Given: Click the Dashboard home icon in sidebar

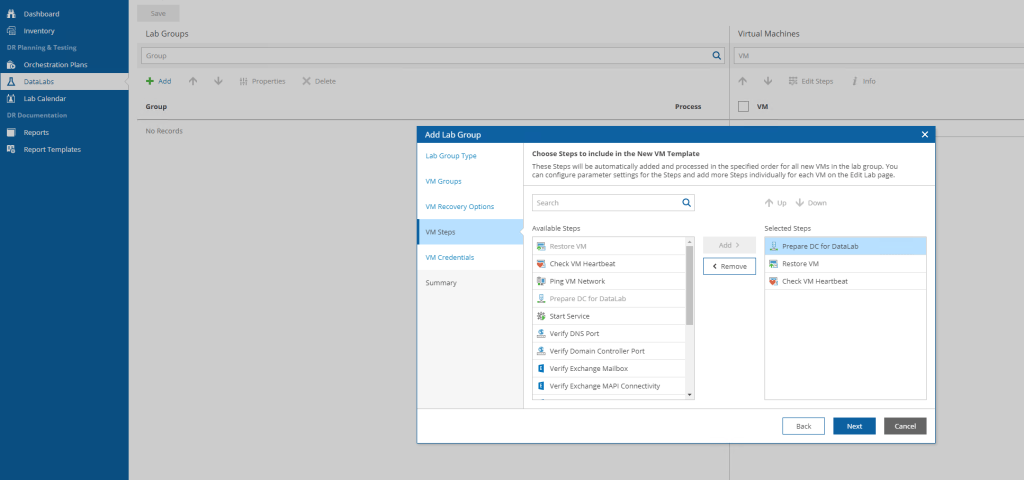Looking at the screenshot, I should 12,14.
